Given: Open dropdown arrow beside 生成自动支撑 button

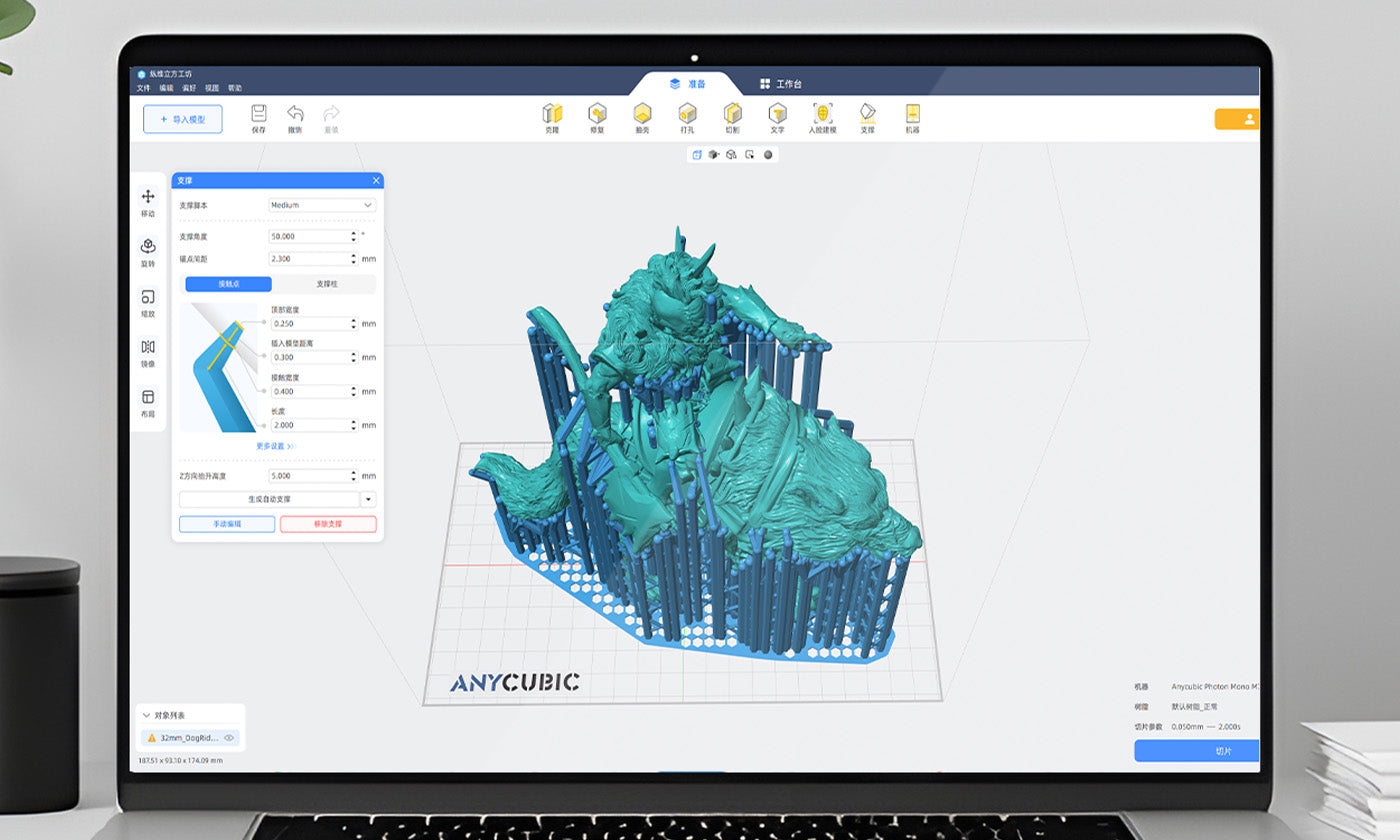Looking at the screenshot, I should click(x=368, y=499).
